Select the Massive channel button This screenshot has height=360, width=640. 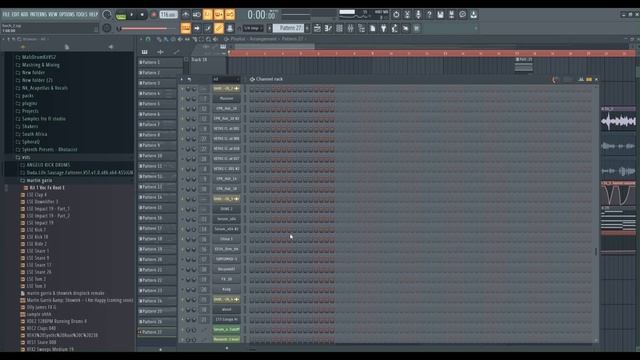pyautogui.click(x=227, y=98)
